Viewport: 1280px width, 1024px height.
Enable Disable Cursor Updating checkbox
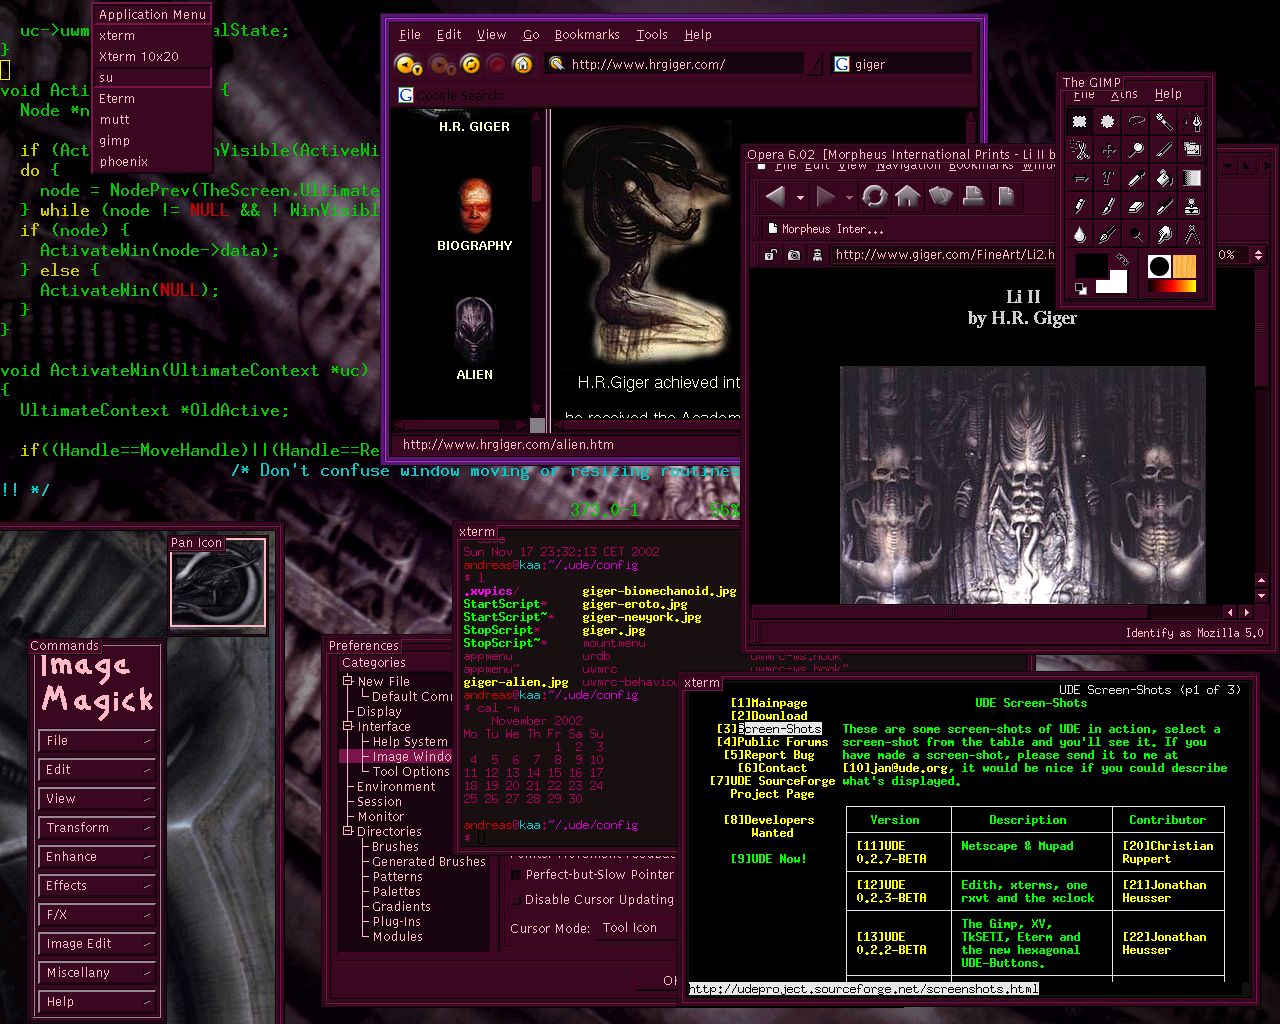pyautogui.click(x=516, y=900)
